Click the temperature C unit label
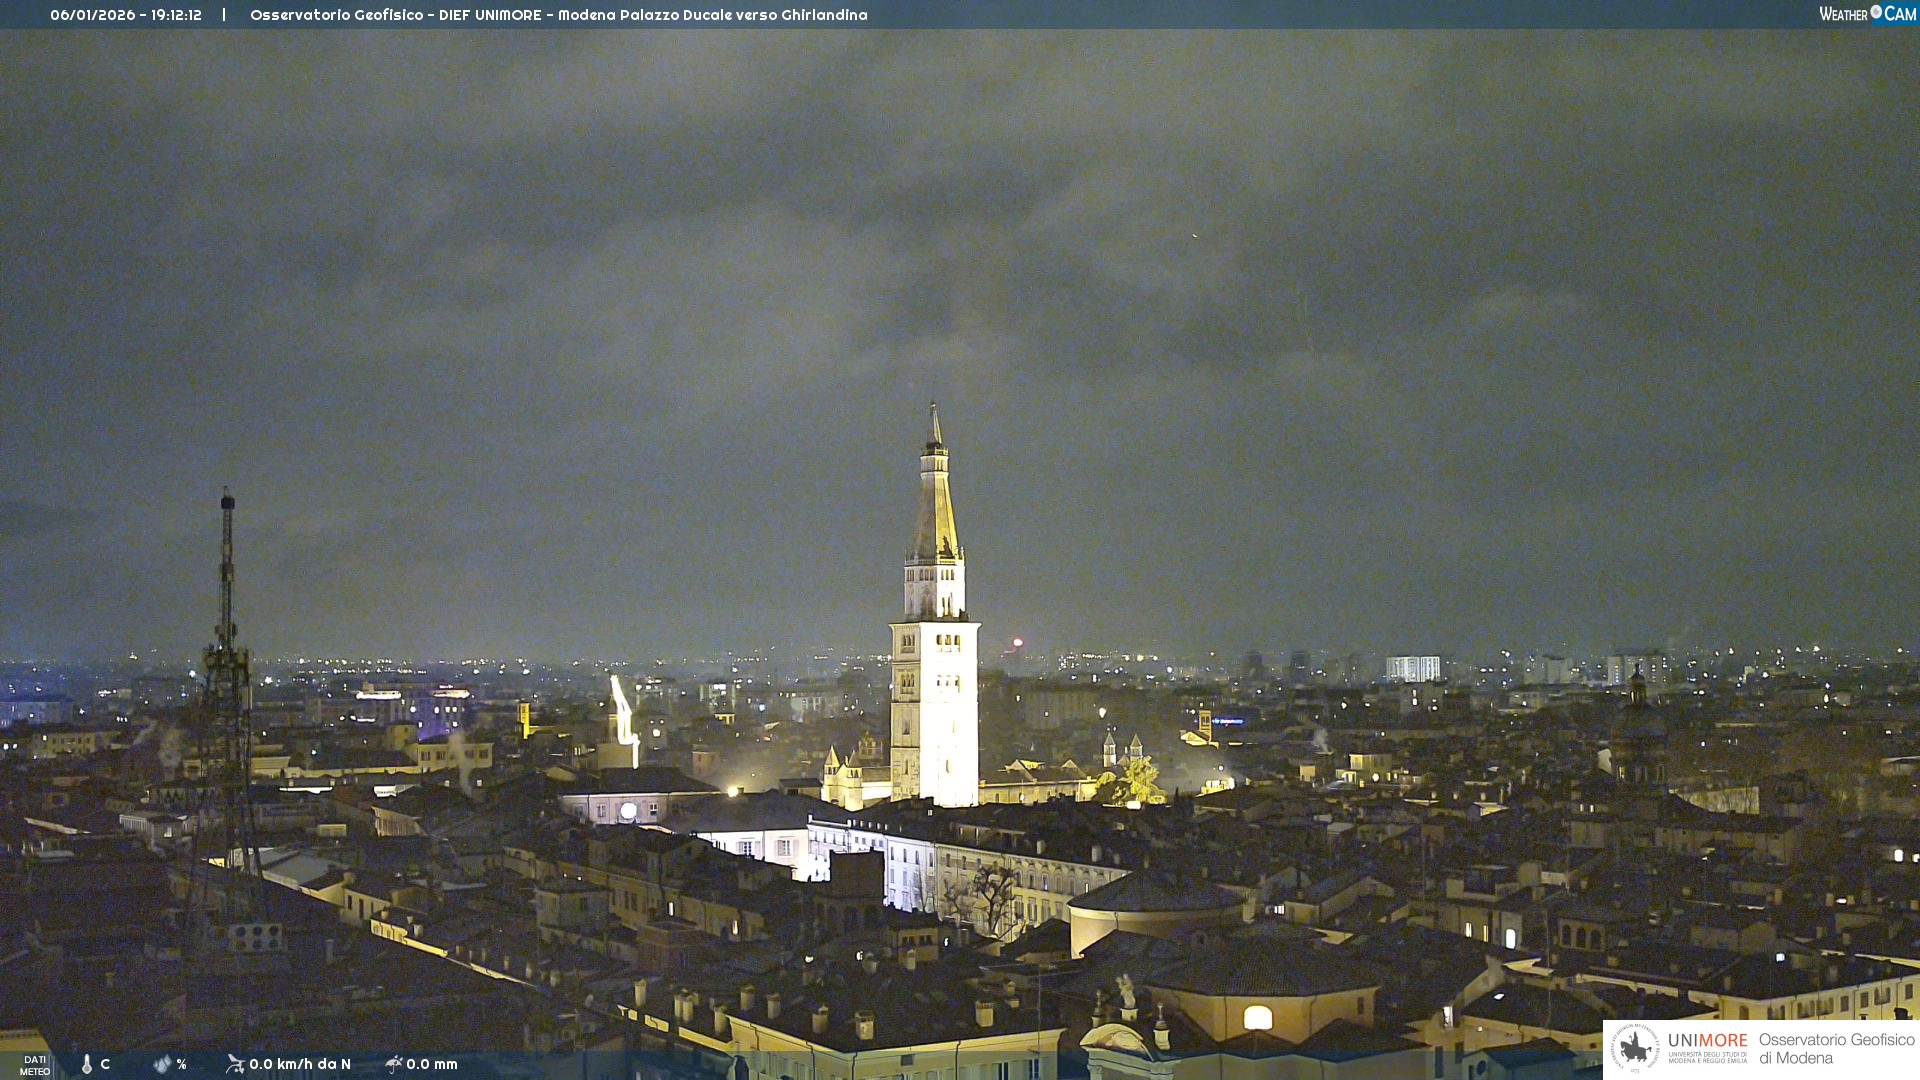 tap(105, 1064)
